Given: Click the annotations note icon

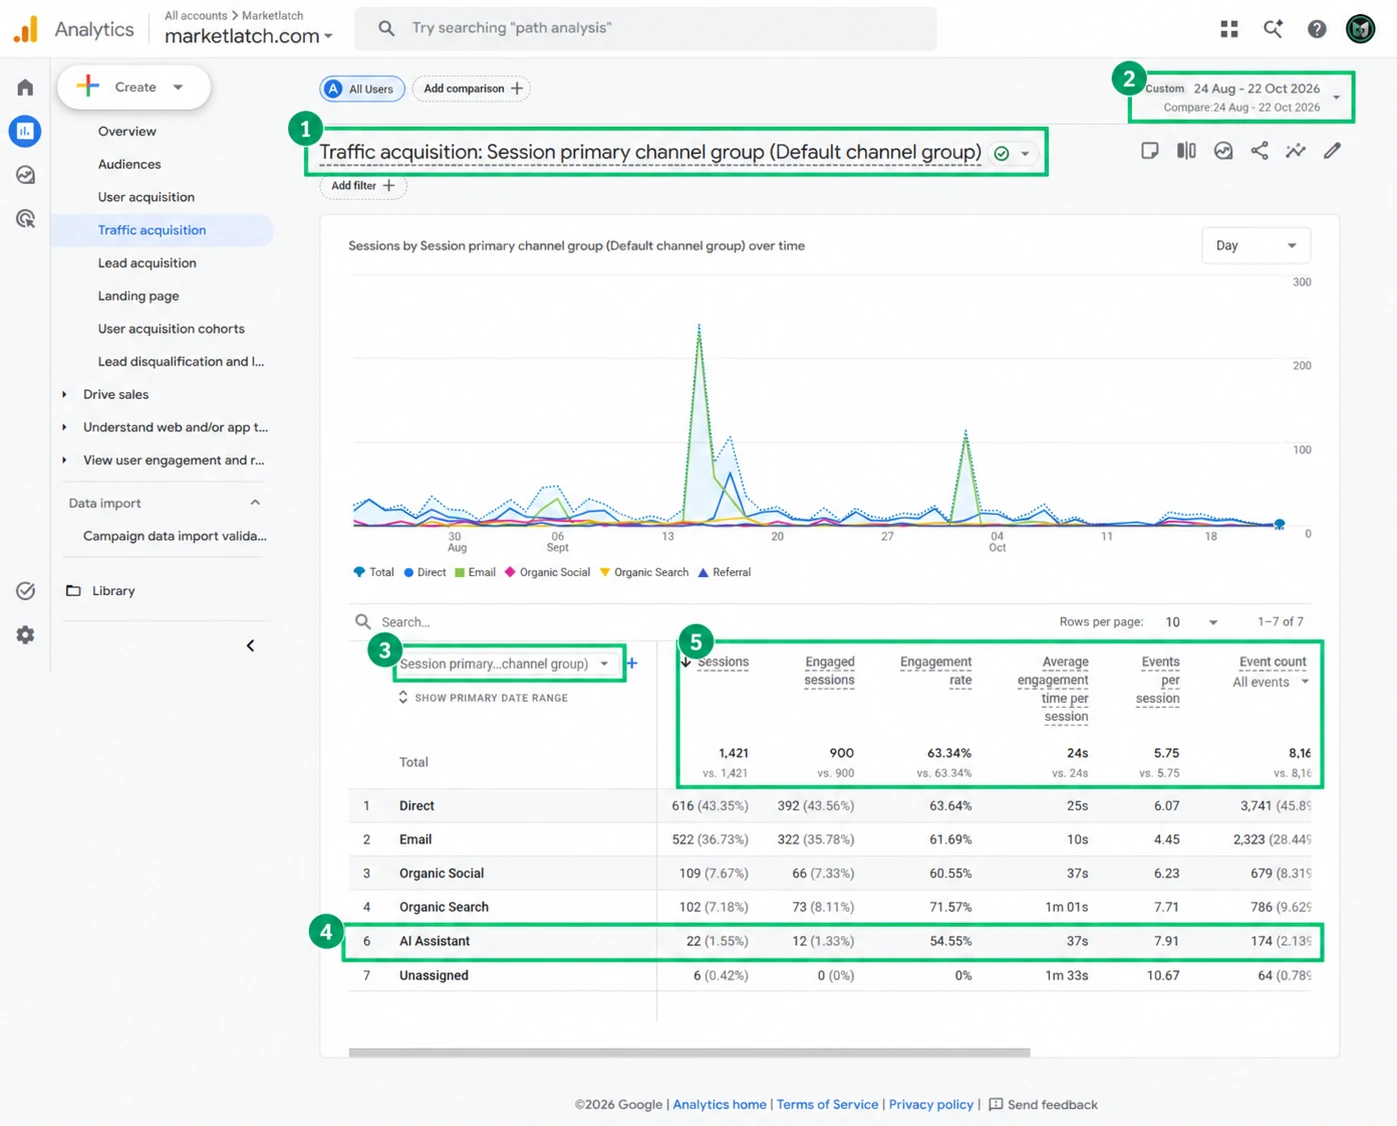Looking at the screenshot, I should 1150,151.
